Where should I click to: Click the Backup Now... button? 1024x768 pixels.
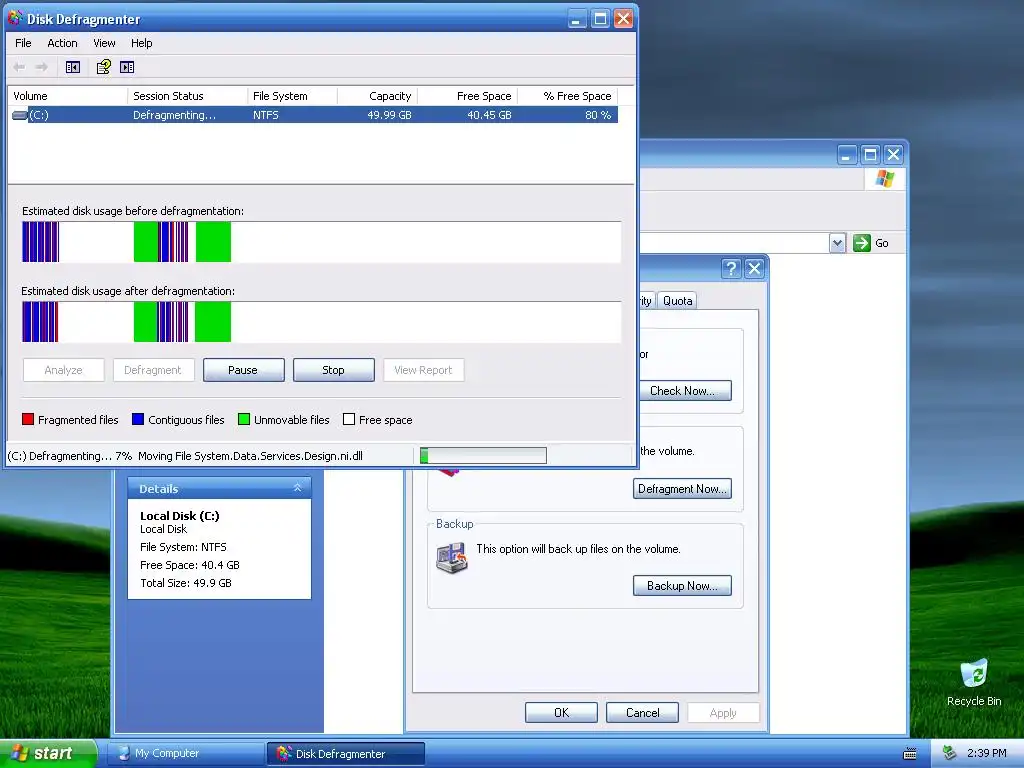pyautogui.click(x=682, y=586)
